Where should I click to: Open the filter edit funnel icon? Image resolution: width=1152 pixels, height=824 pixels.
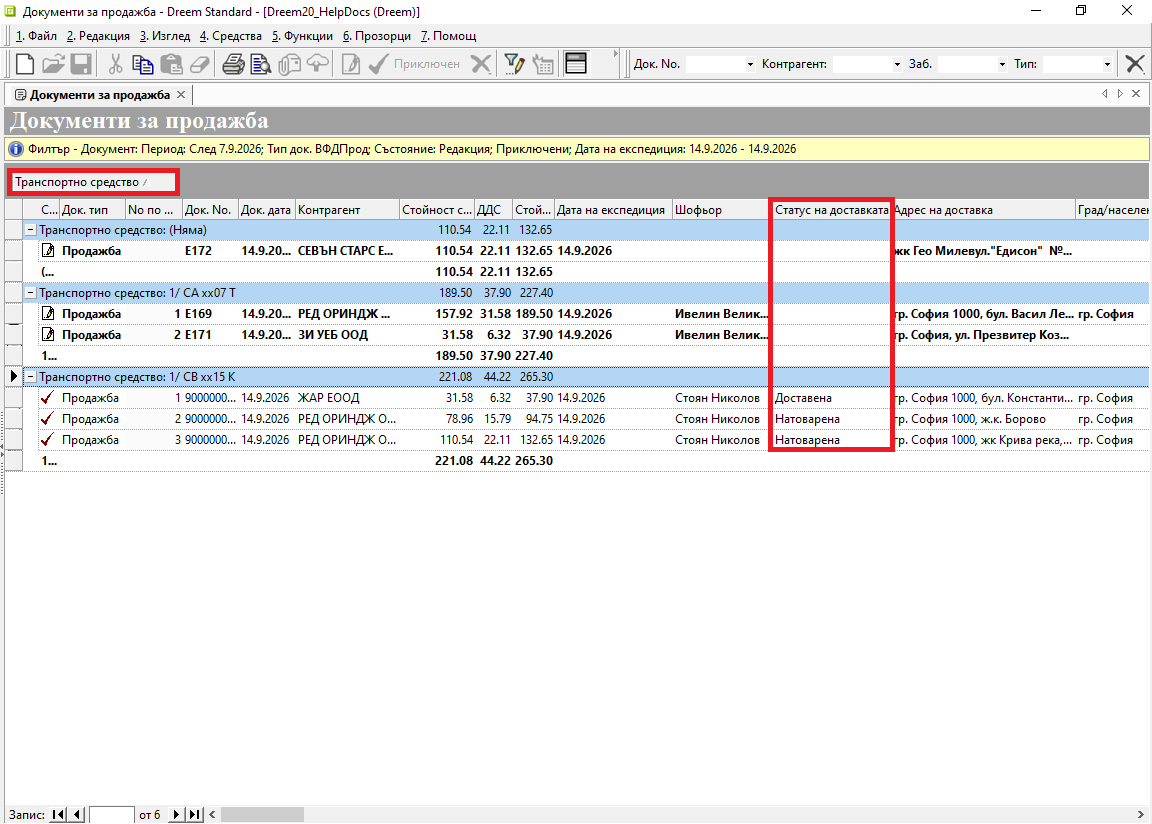[x=514, y=64]
